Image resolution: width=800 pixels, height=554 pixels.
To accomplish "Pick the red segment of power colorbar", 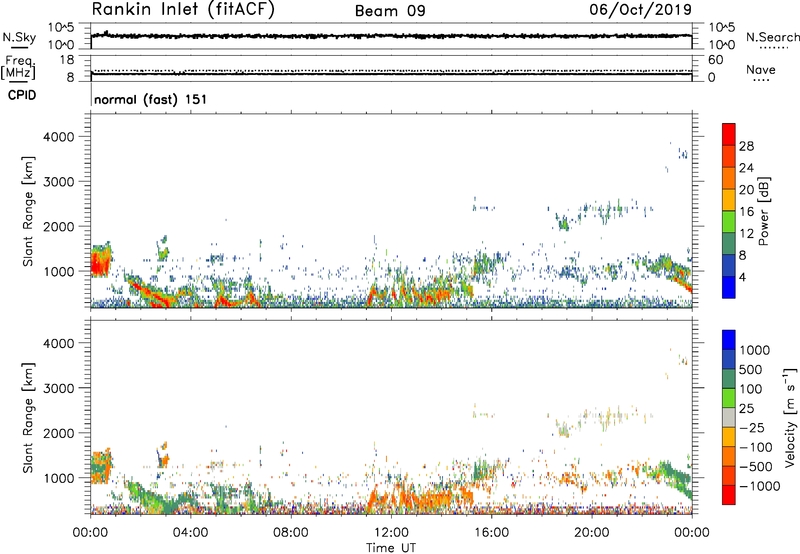I will (x=729, y=134).
